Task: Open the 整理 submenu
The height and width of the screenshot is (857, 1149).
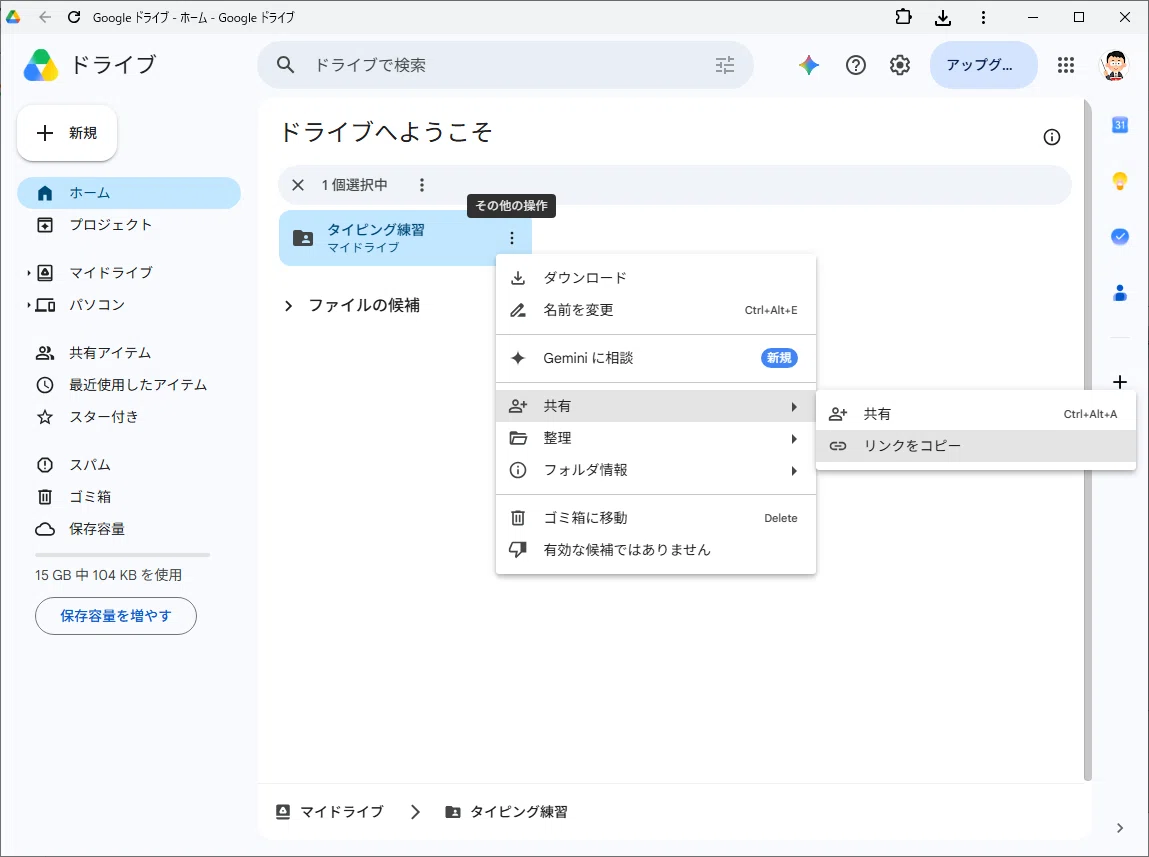Action: coord(656,438)
